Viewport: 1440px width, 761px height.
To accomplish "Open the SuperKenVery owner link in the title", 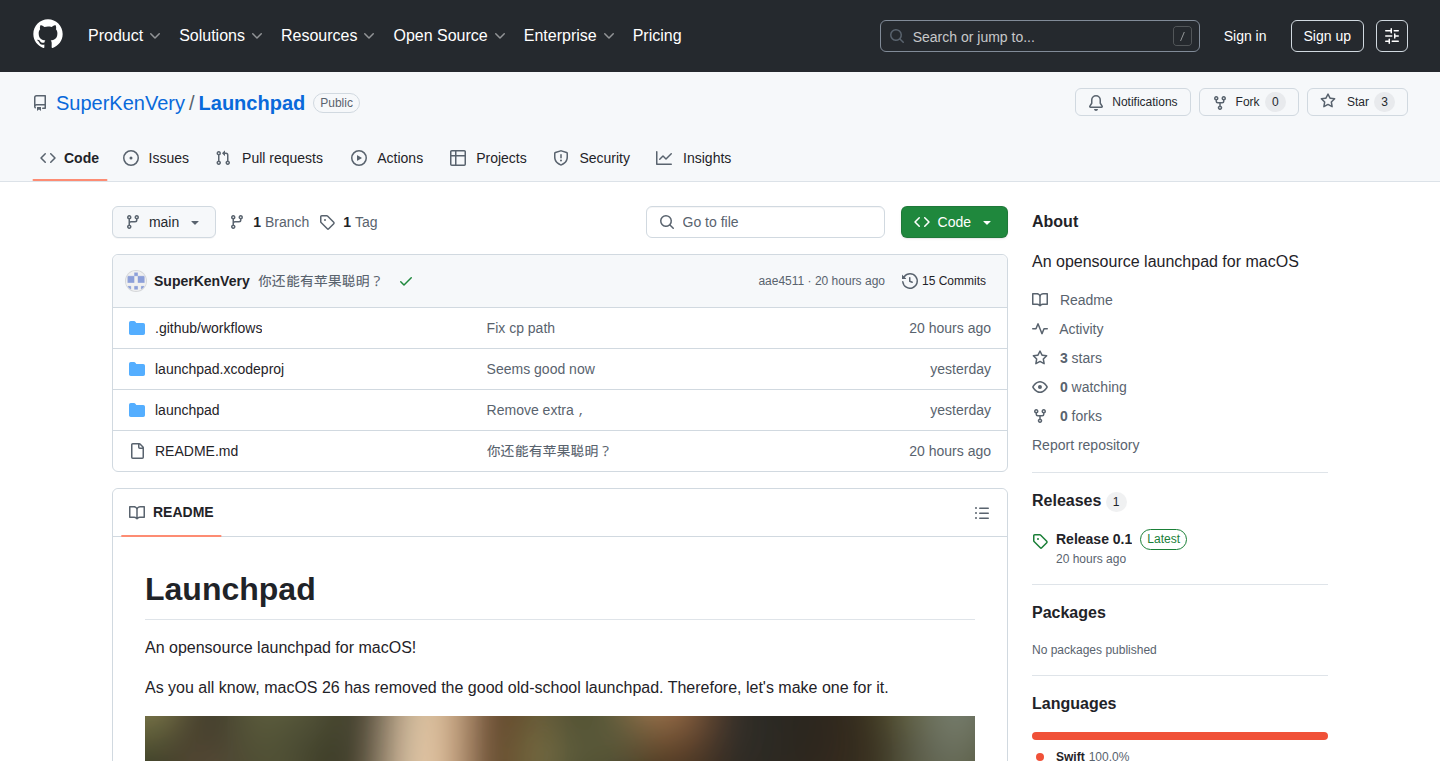I will pyautogui.click(x=120, y=103).
